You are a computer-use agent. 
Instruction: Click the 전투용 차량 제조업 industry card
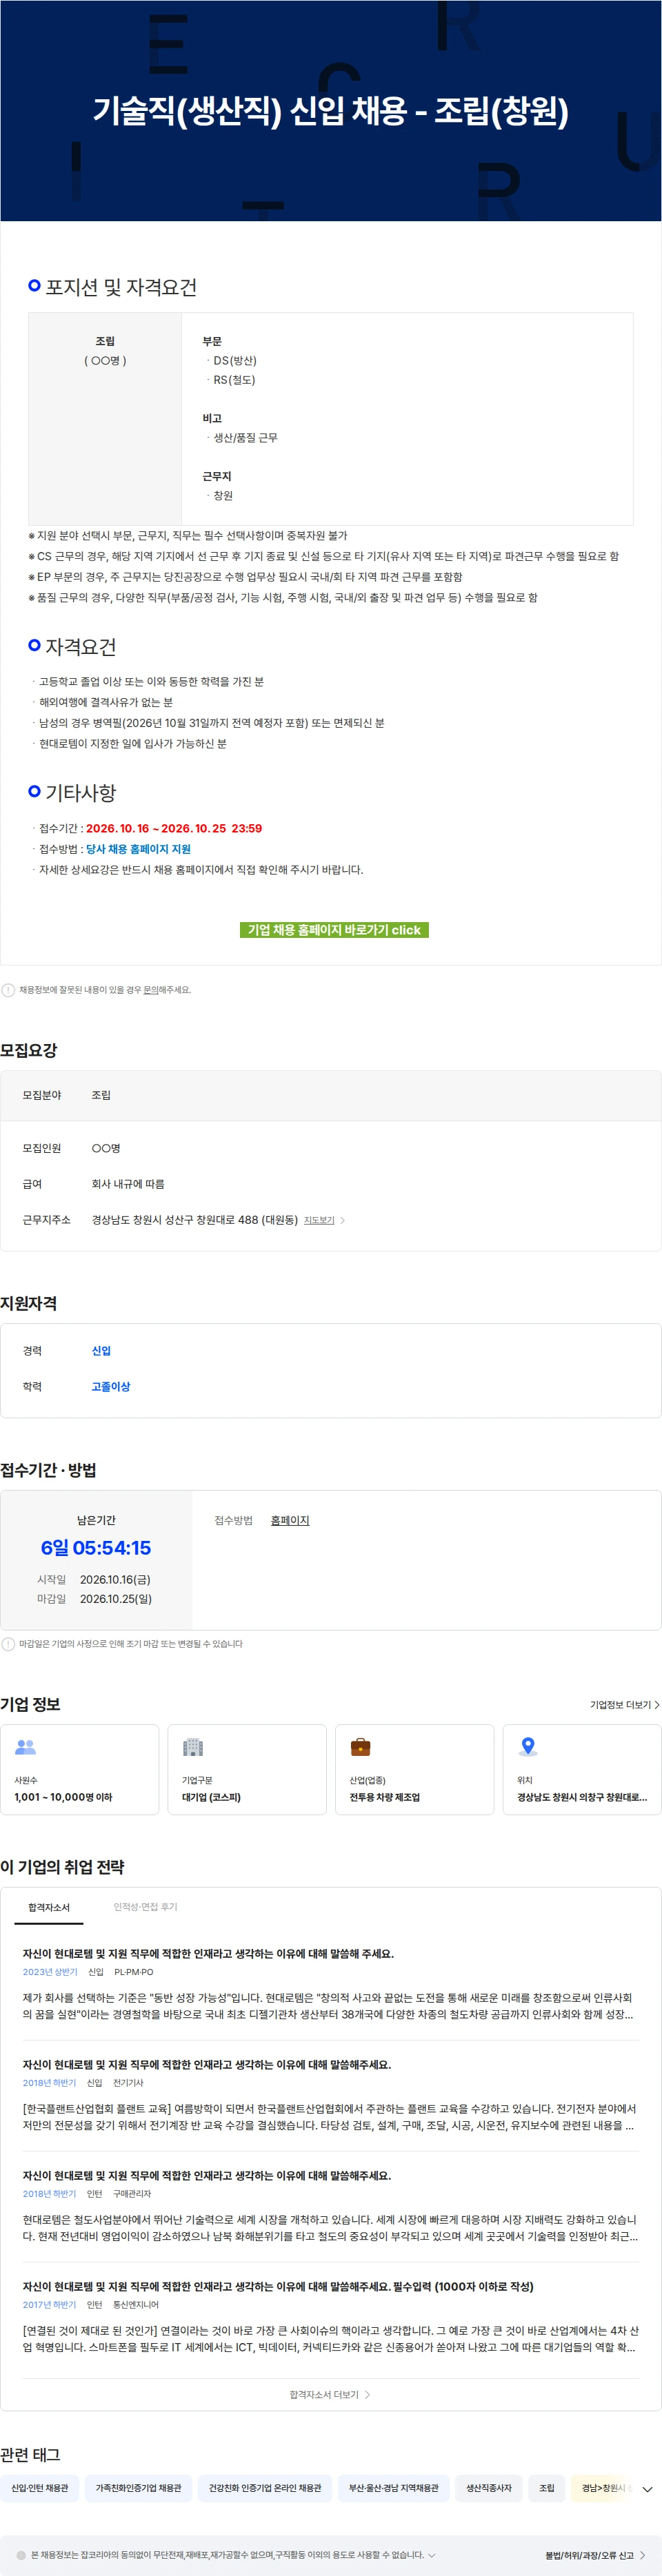click(415, 1769)
